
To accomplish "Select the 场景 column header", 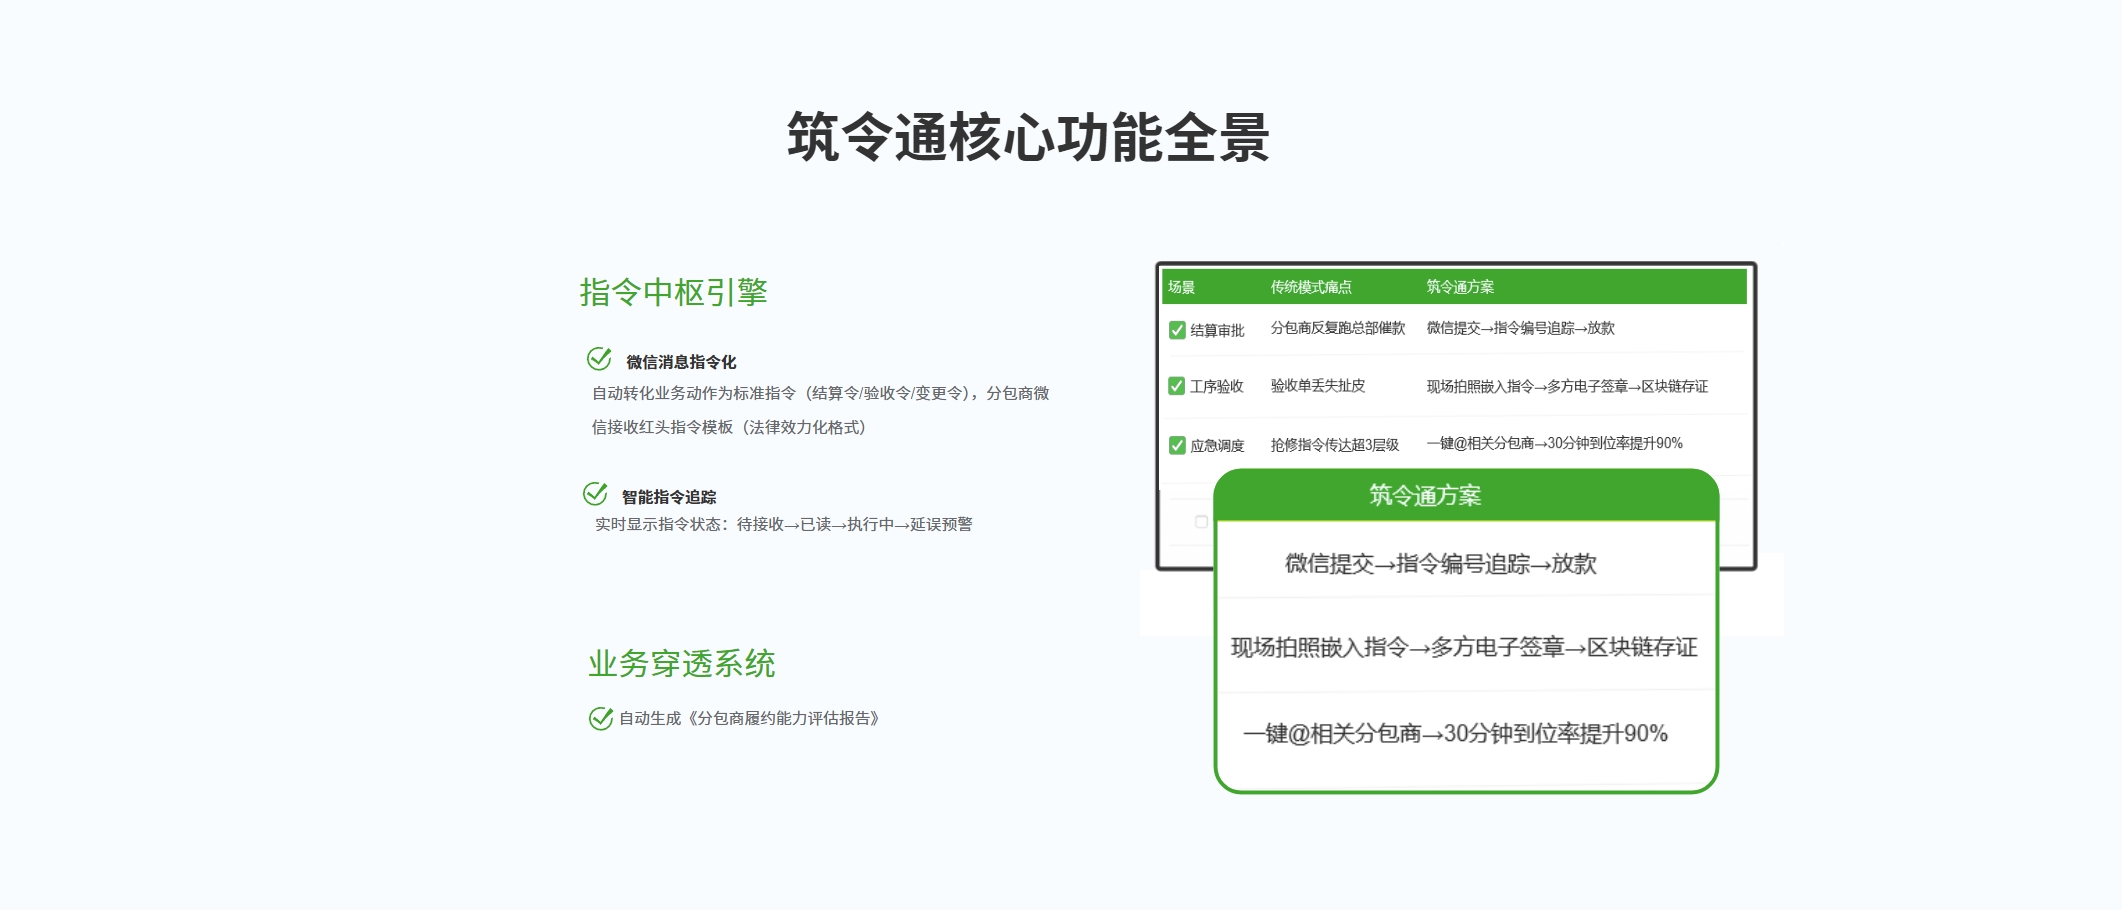I will click(1181, 287).
